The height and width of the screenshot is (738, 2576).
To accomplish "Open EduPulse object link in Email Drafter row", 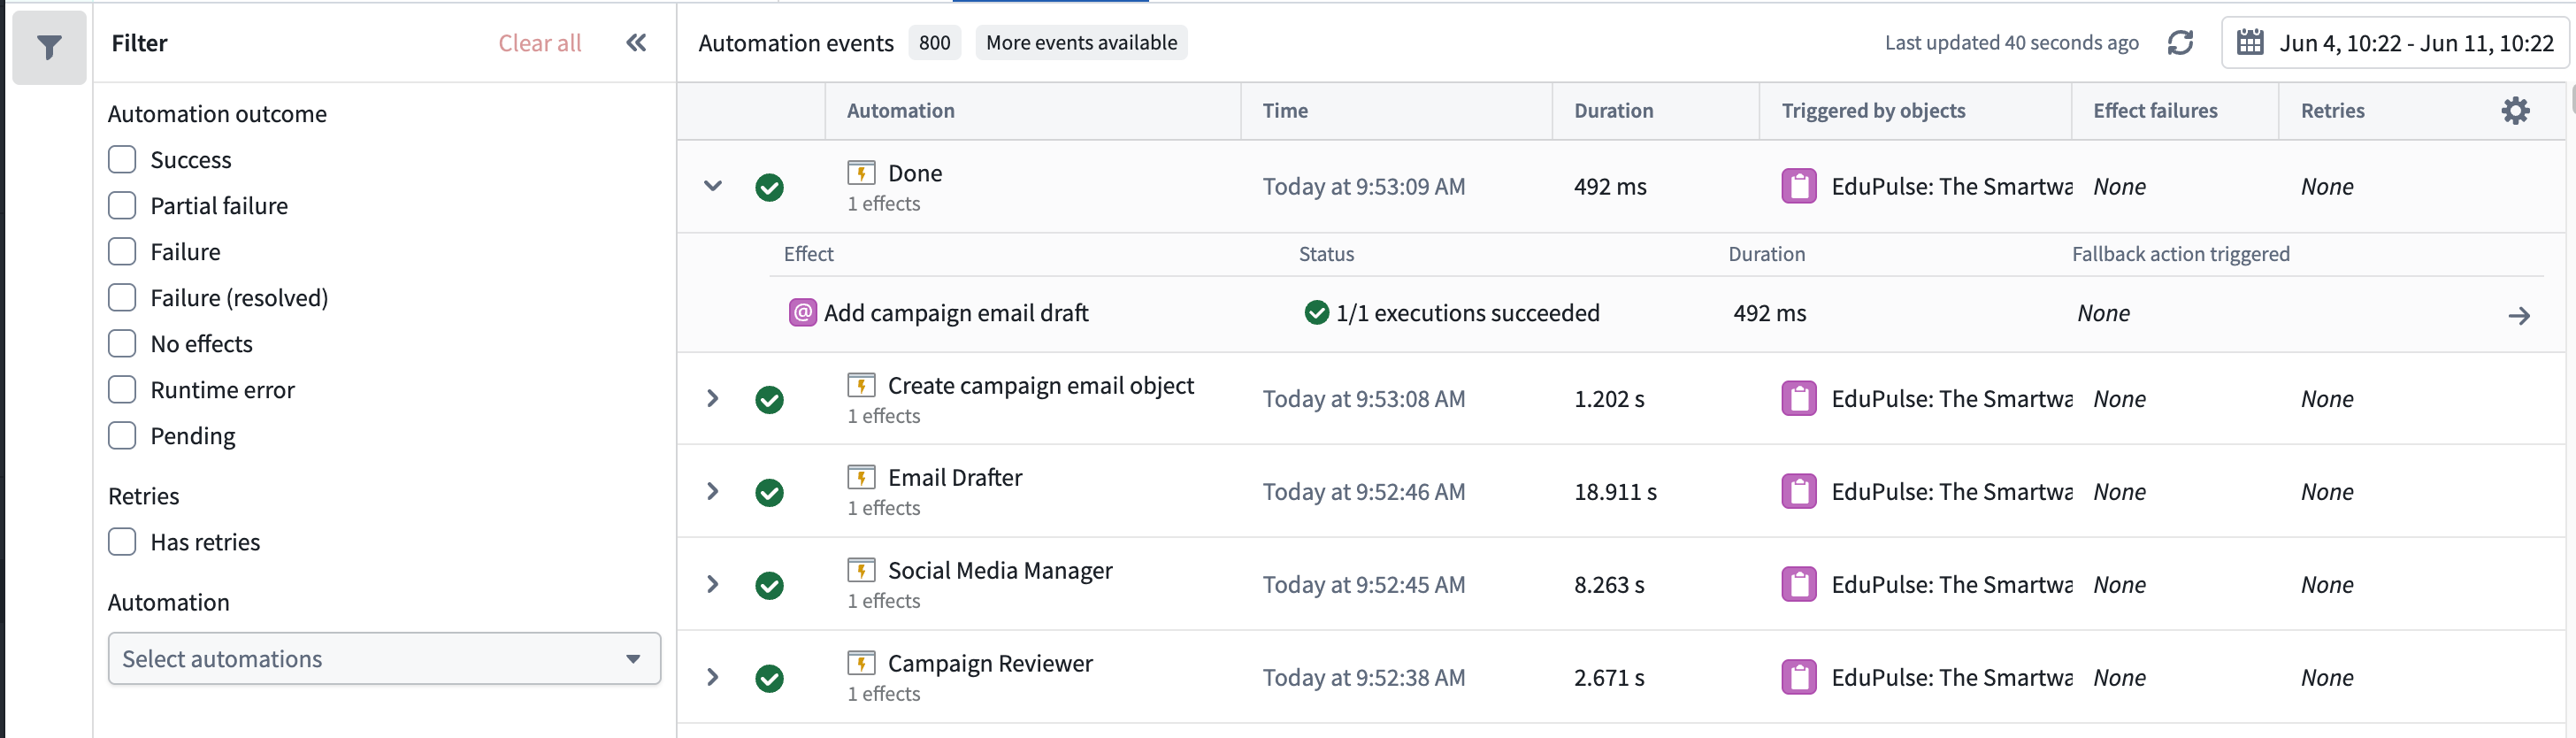I will coord(1951,492).
